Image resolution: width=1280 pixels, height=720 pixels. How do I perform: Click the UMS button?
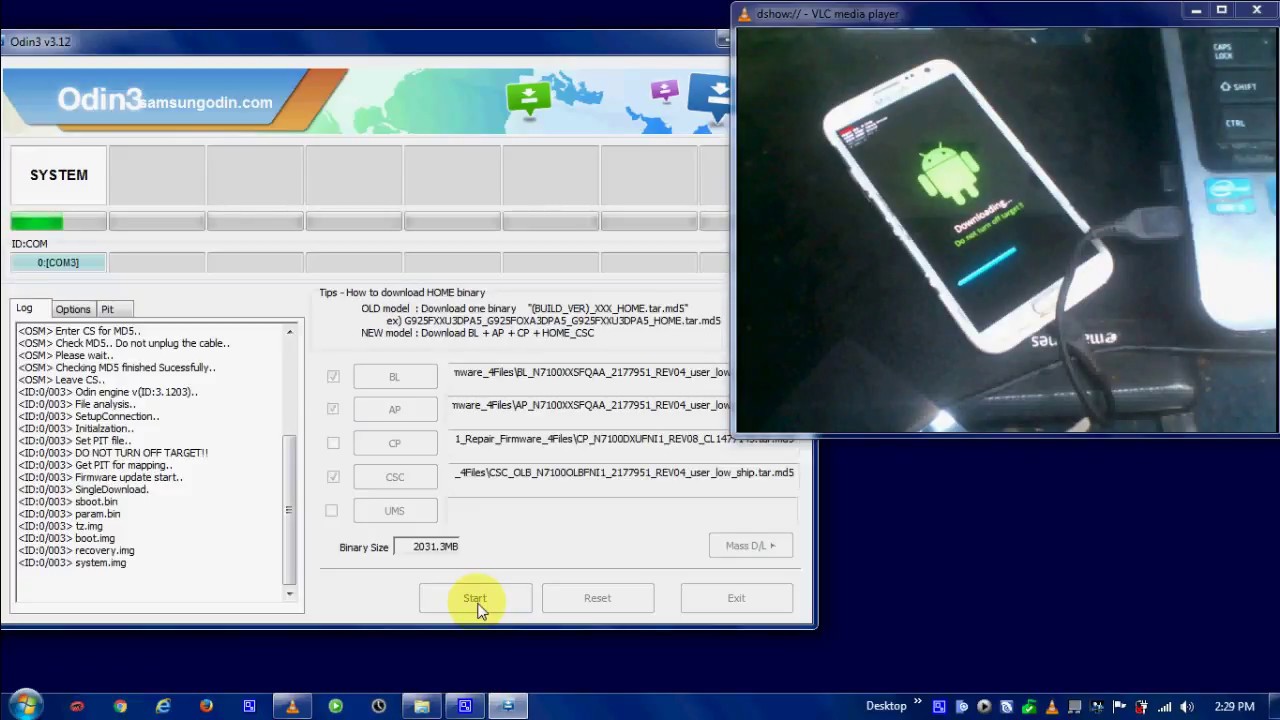[395, 511]
